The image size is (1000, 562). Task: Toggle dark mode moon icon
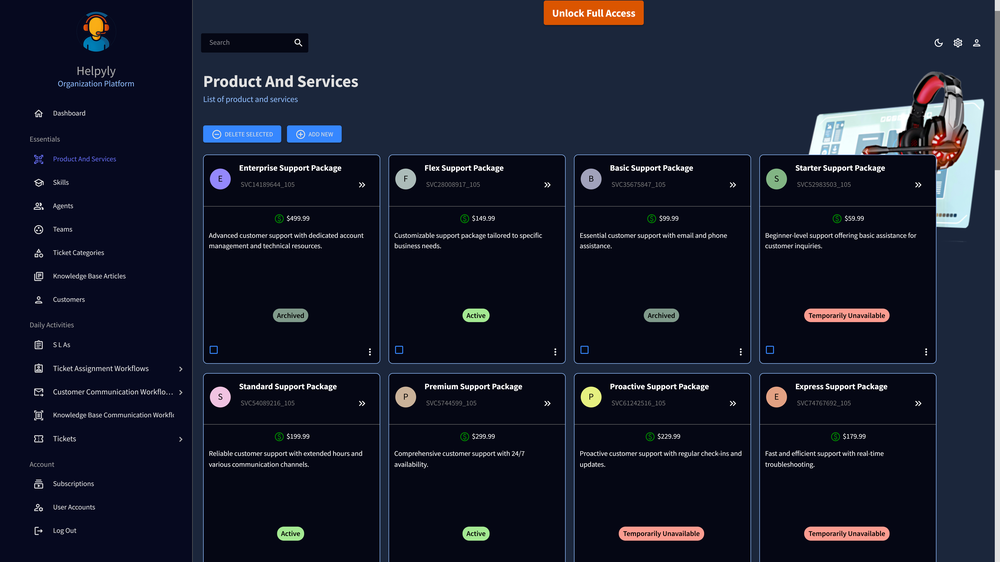click(938, 43)
